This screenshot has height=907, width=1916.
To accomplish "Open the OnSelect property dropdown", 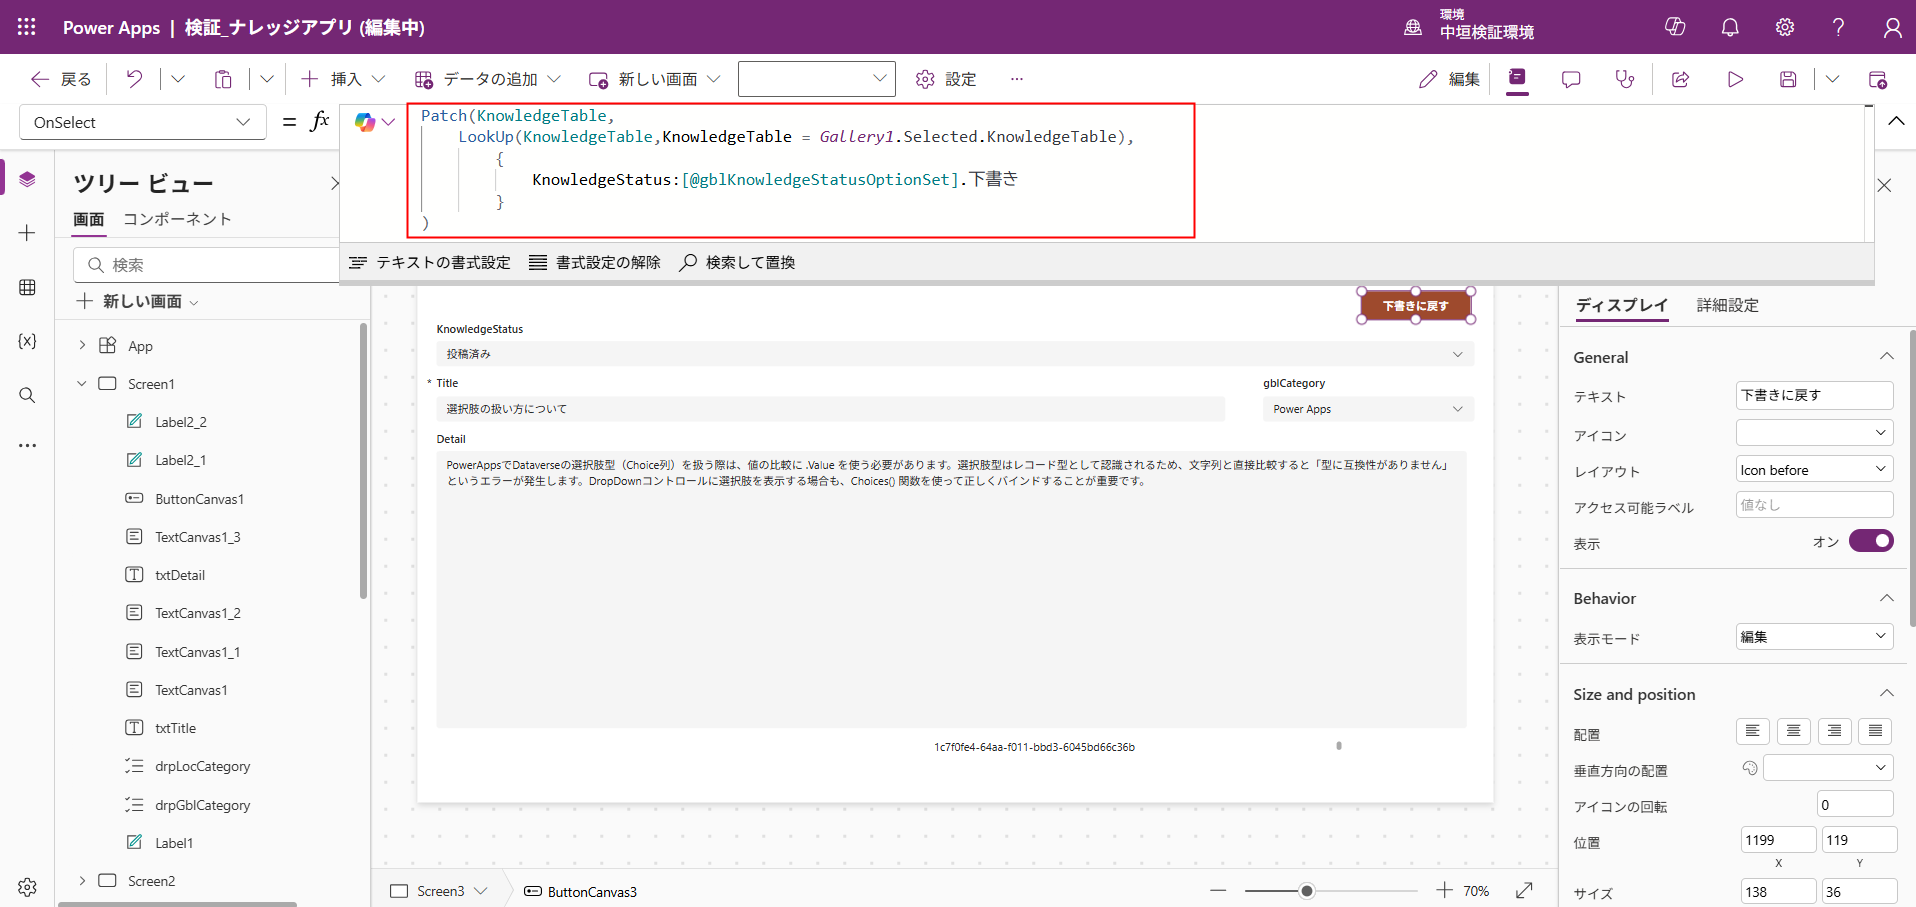I will 142,122.
